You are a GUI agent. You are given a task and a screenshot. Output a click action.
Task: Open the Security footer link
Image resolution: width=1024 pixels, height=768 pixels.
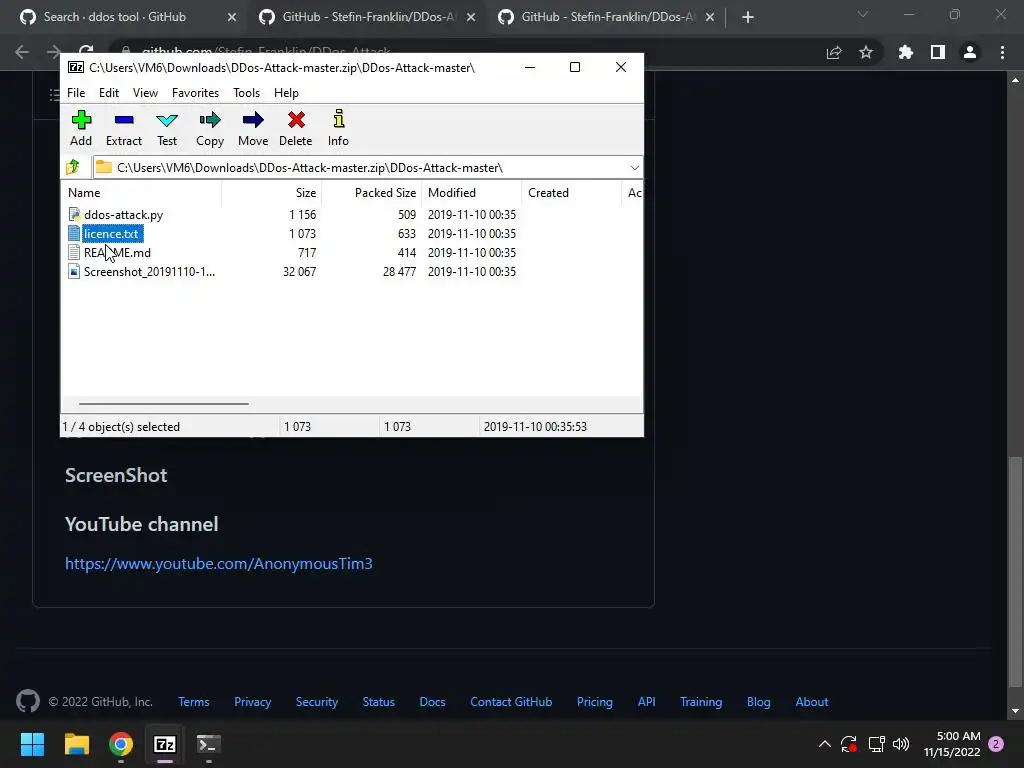pyautogui.click(x=317, y=701)
